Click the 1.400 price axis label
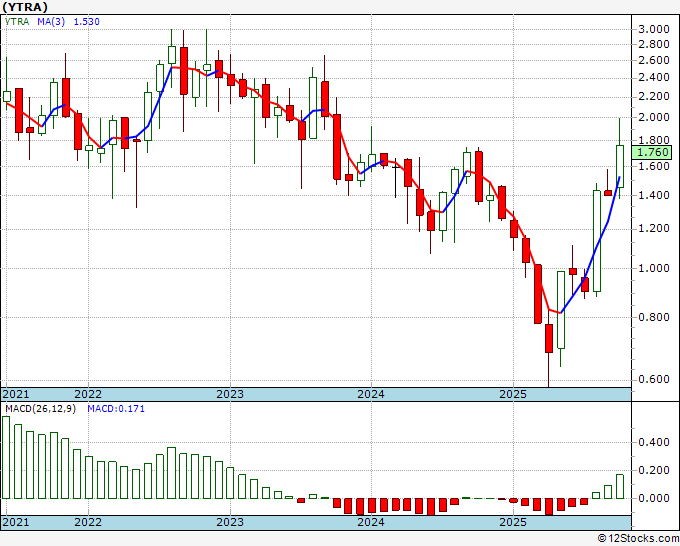The height and width of the screenshot is (546, 680). point(654,195)
